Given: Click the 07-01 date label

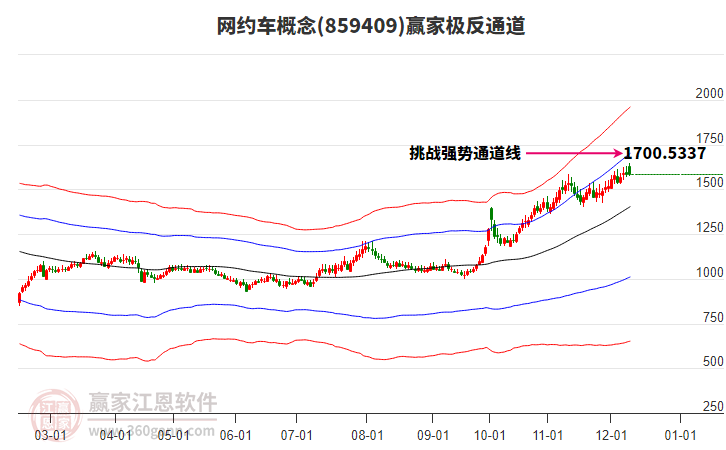Looking at the screenshot, I should point(296,436).
